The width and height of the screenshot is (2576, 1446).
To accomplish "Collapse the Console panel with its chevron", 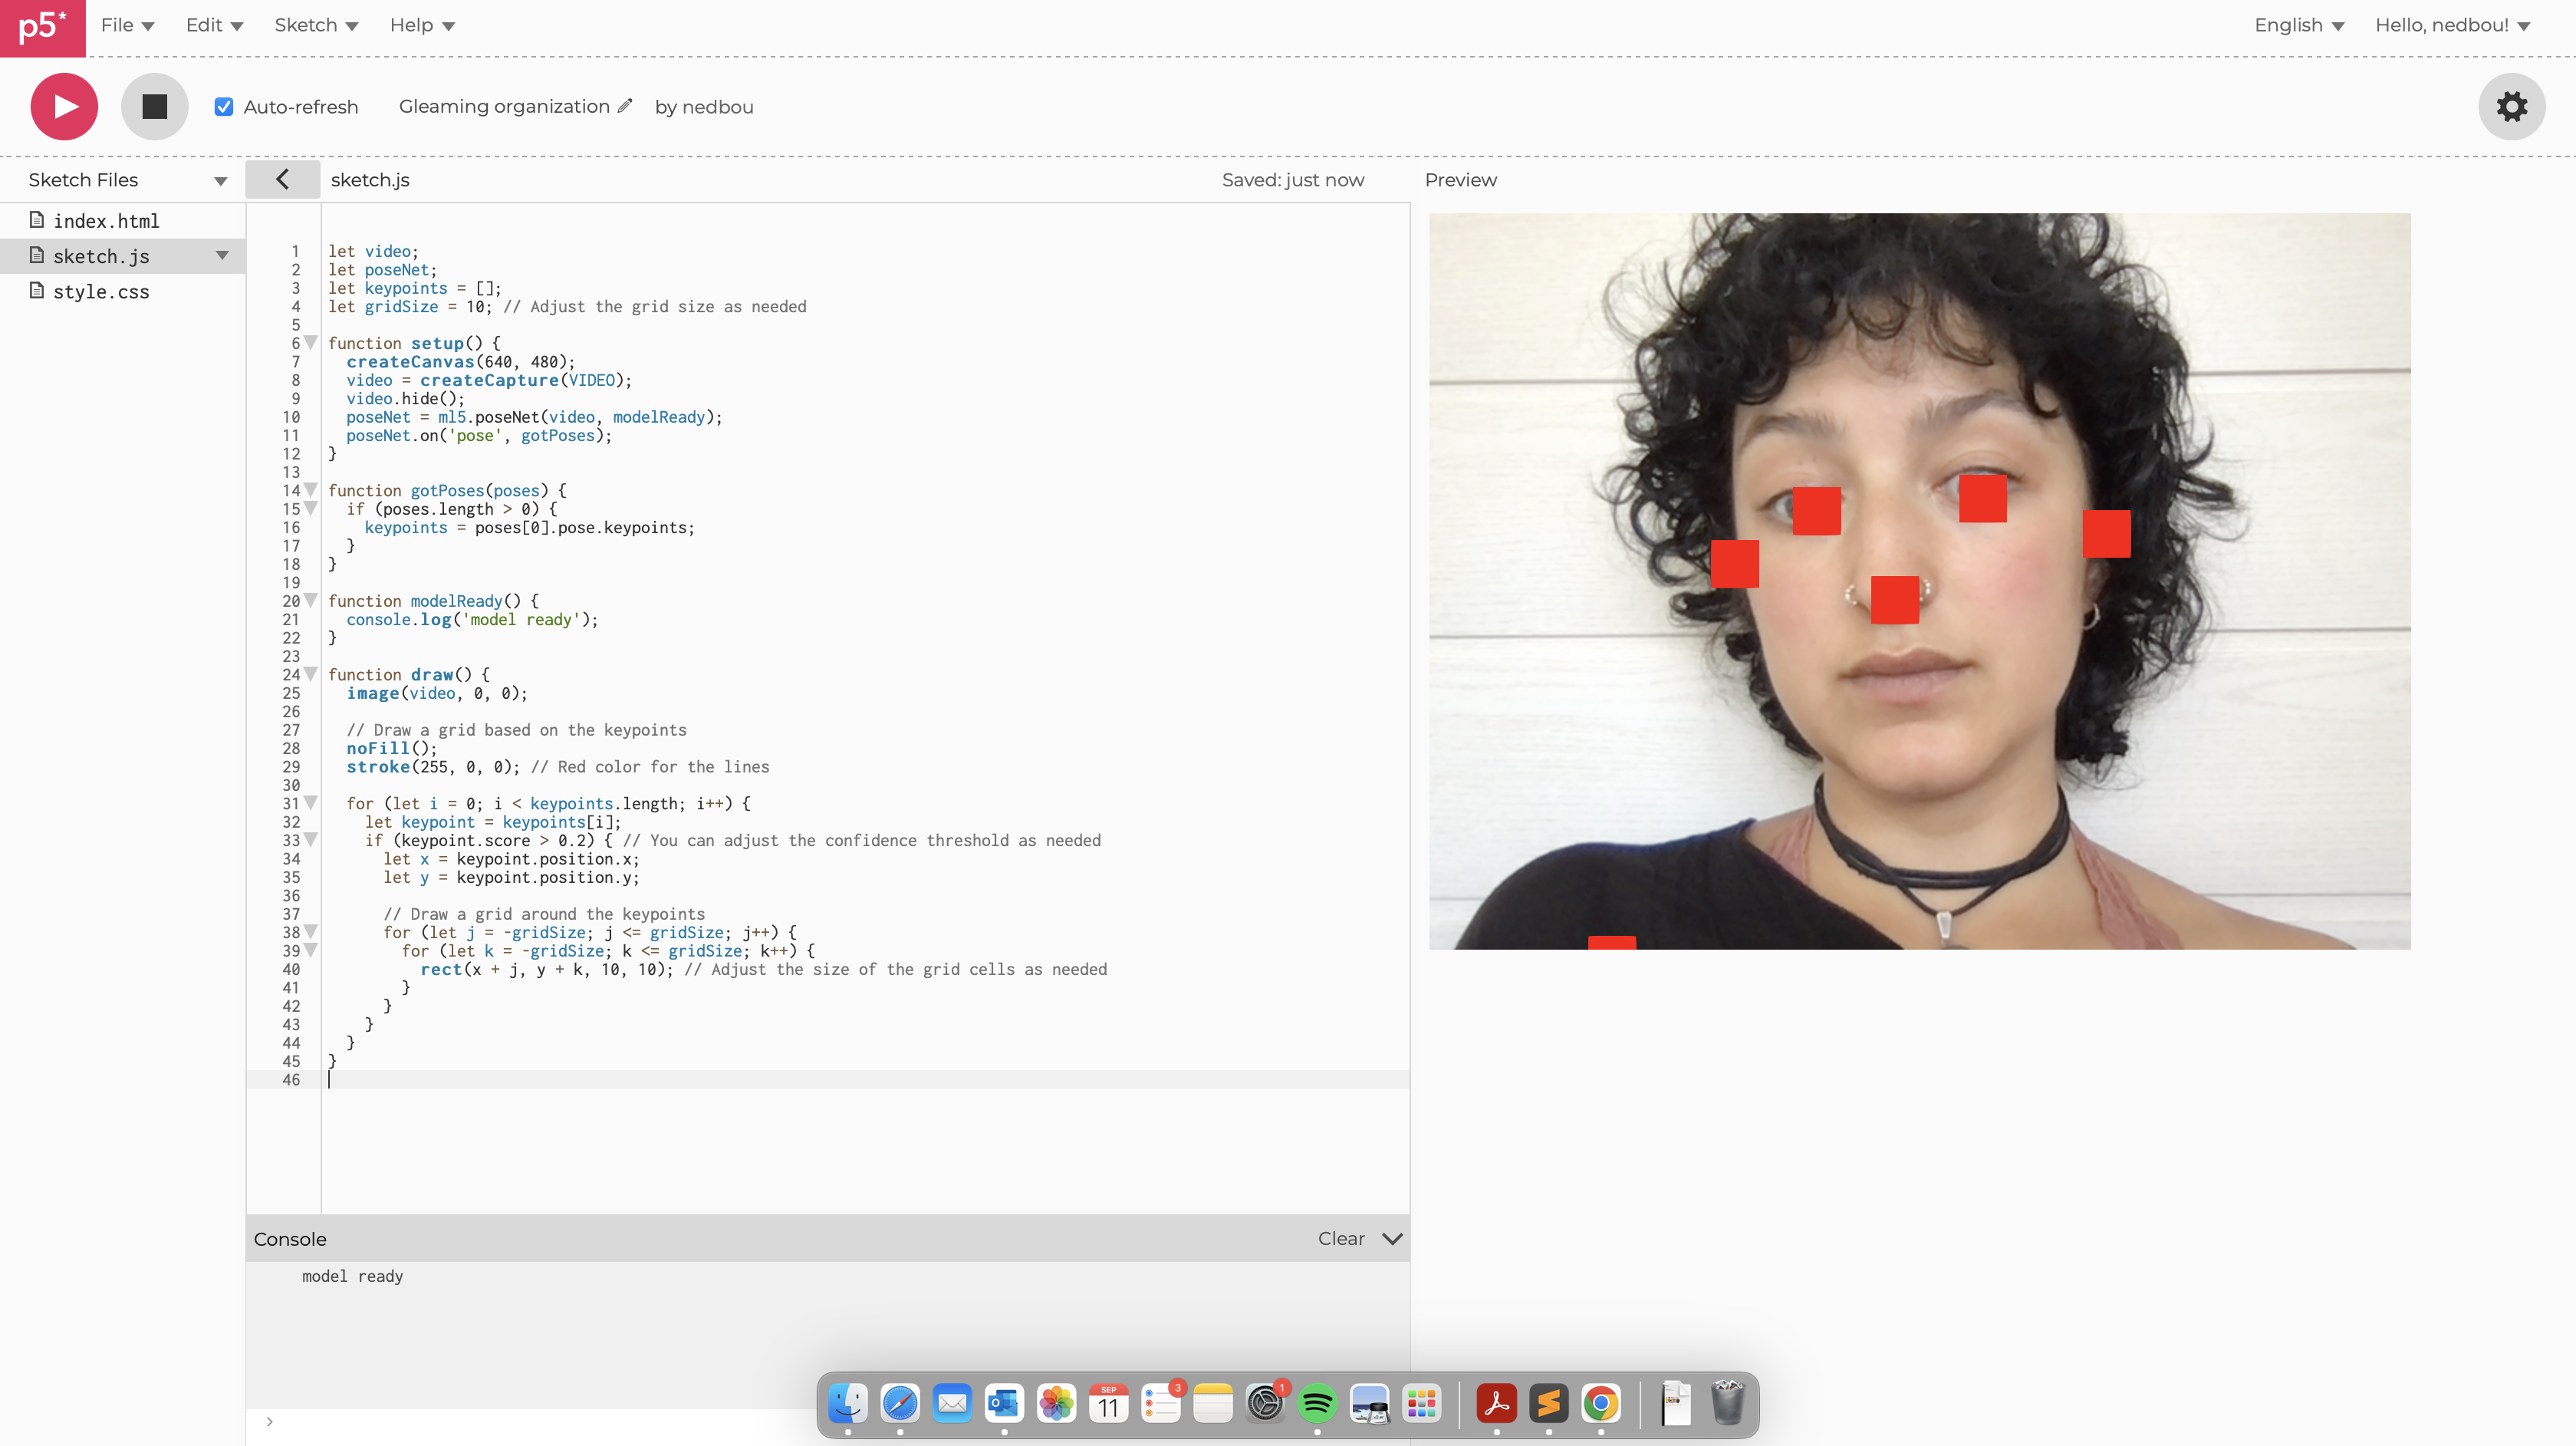I will [1391, 1239].
